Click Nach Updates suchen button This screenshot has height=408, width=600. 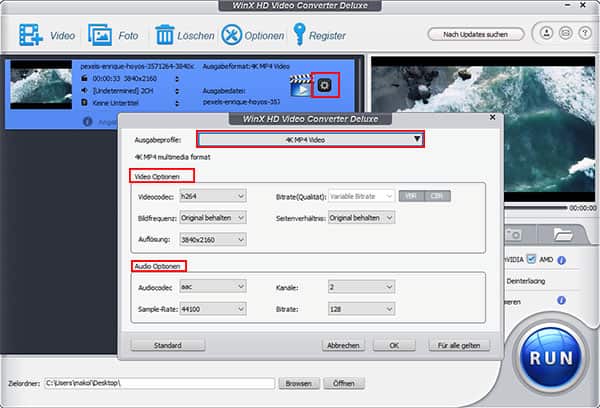pos(476,34)
